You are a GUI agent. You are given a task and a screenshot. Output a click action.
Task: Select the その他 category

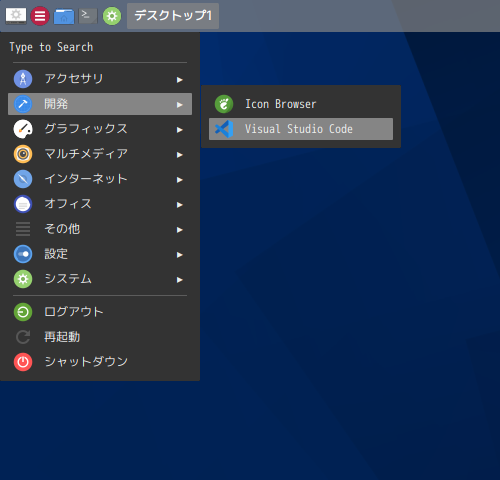[x=100, y=229]
